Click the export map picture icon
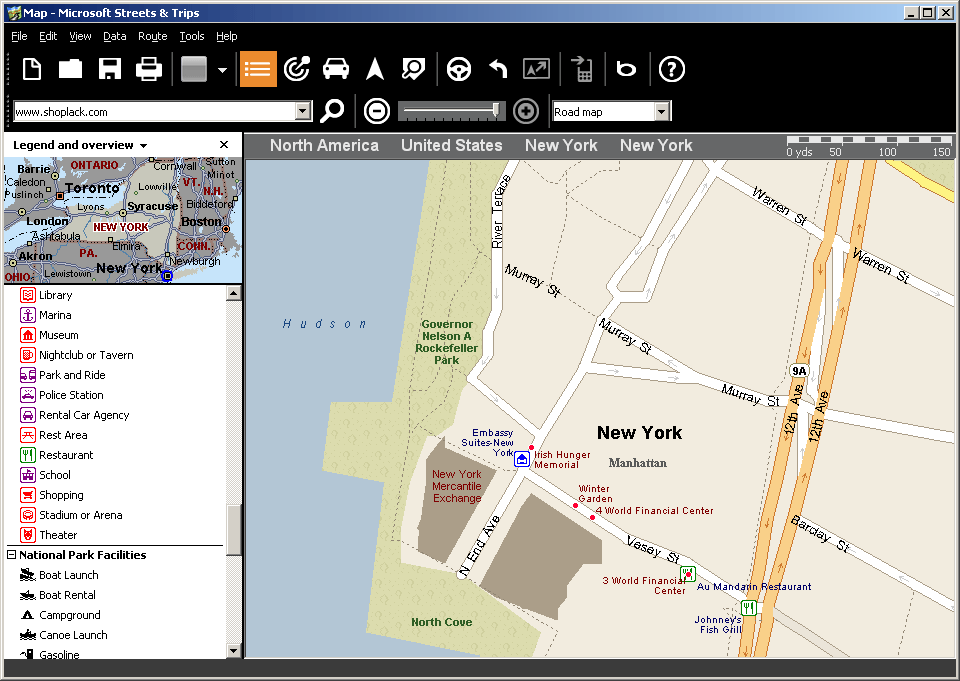Image resolution: width=960 pixels, height=681 pixels. pyautogui.click(x=536, y=69)
